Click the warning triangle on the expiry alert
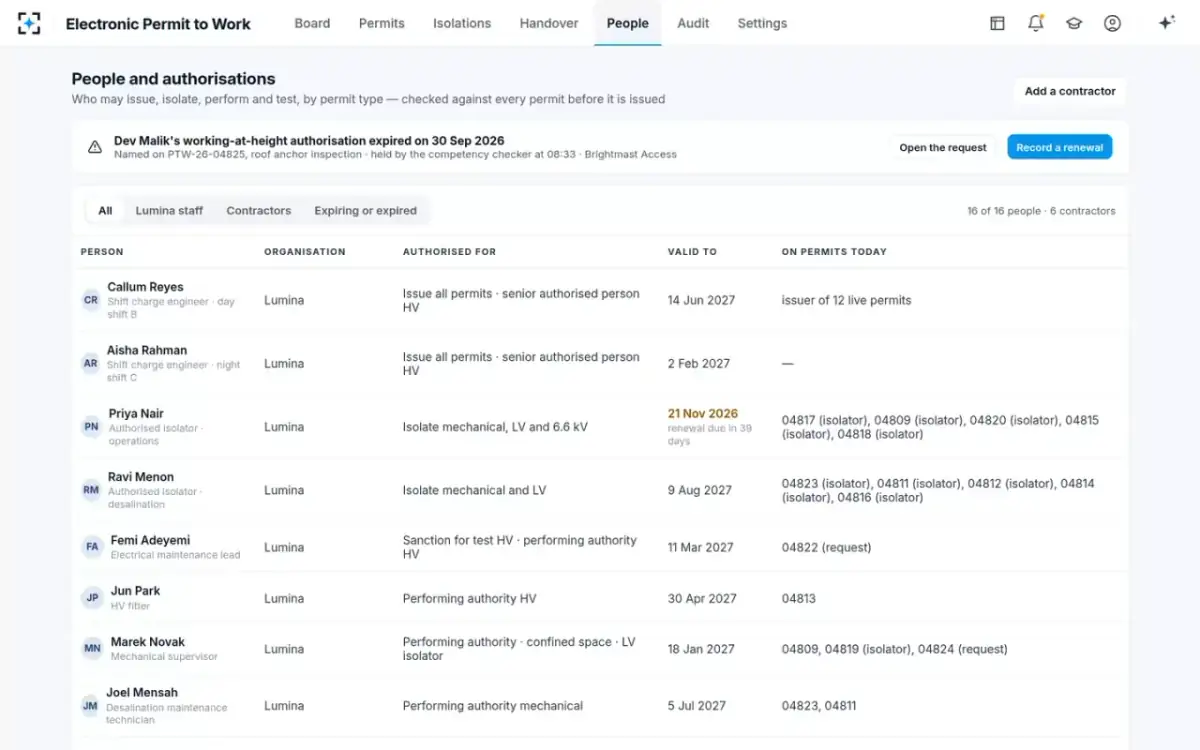 [x=95, y=147]
